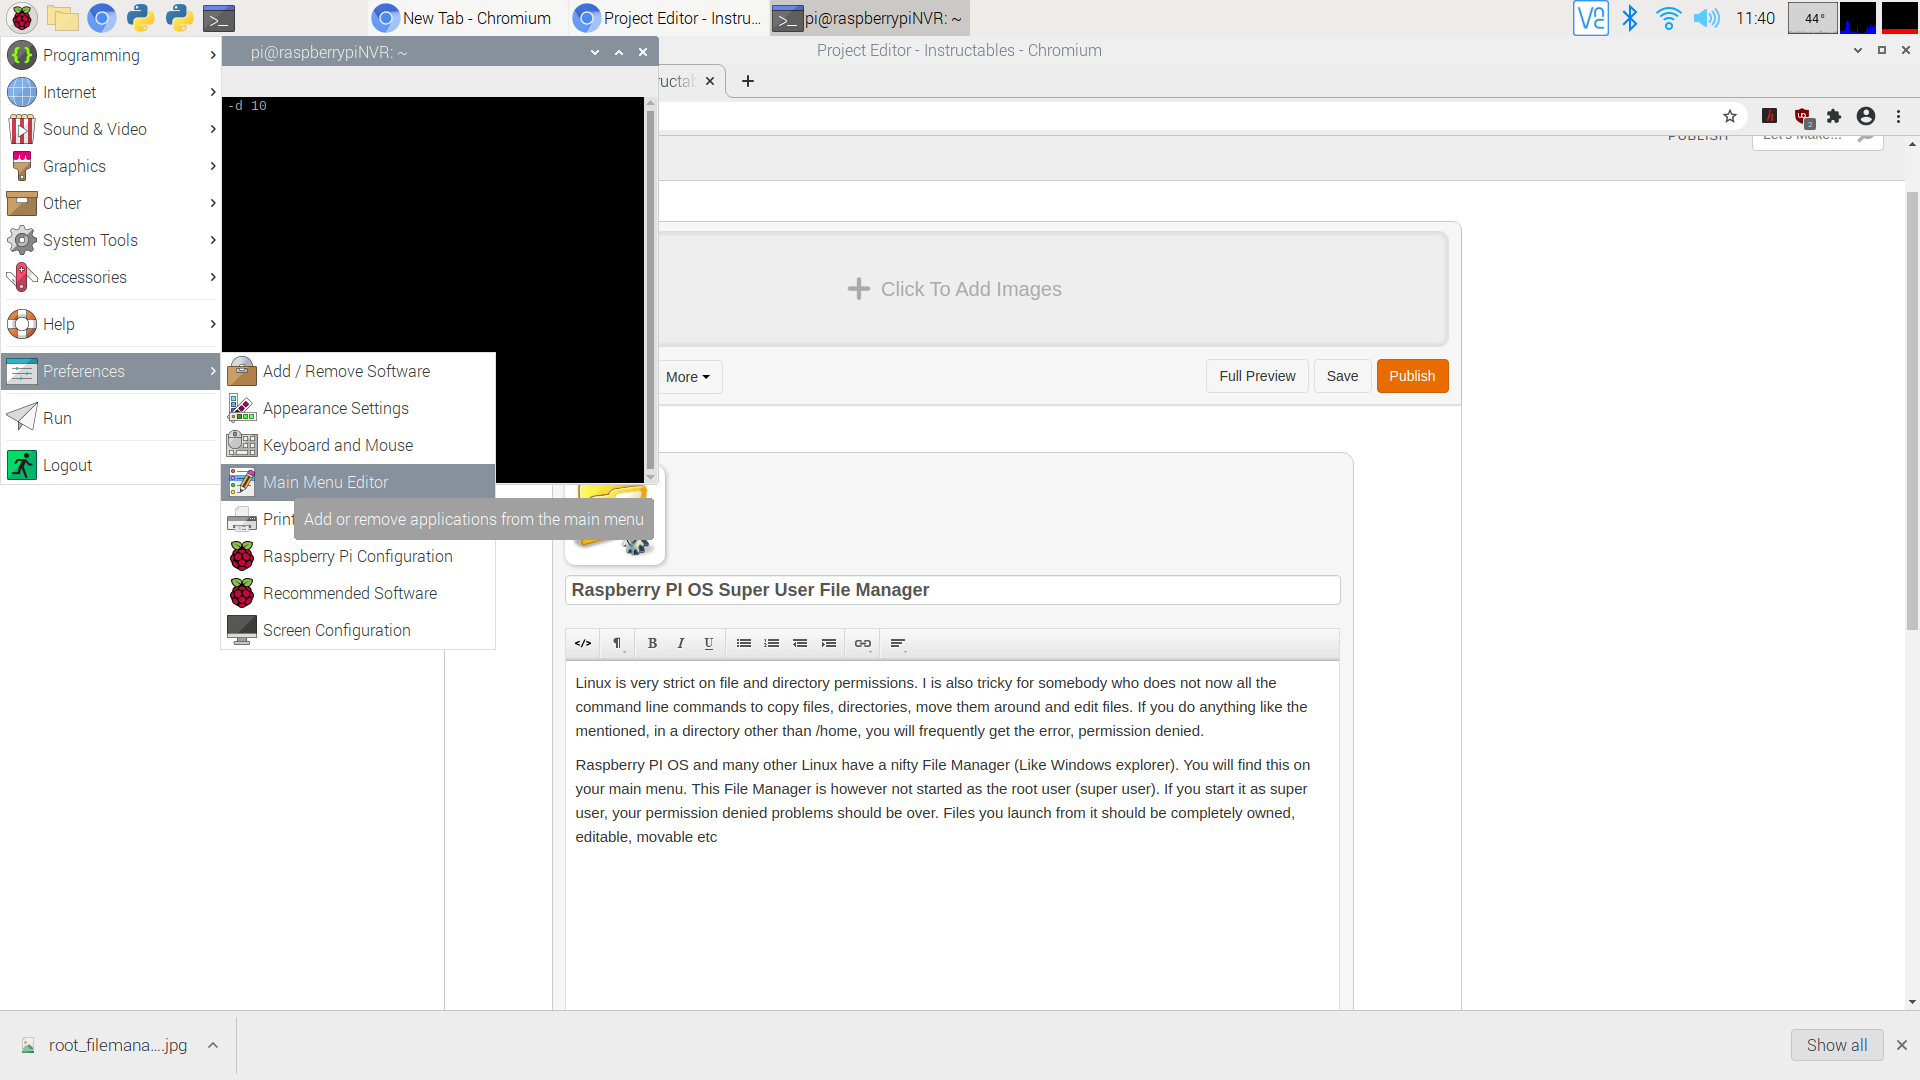Launch Main Menu Editor

pyautogui.click(x=358, y=482)
